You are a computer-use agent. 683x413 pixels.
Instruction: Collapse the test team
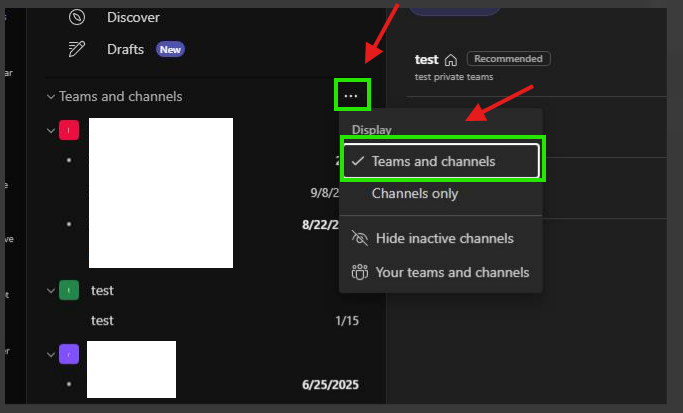[x=51, y=291]
